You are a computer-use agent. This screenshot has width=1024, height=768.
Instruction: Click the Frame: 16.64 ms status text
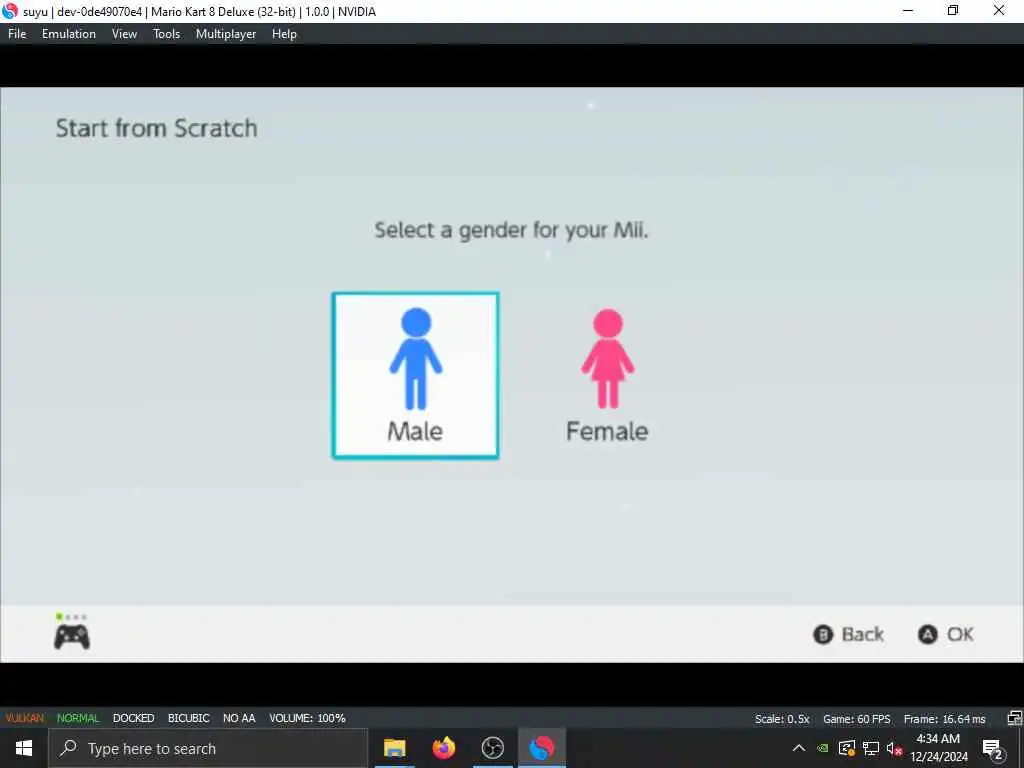coord(944,719)
